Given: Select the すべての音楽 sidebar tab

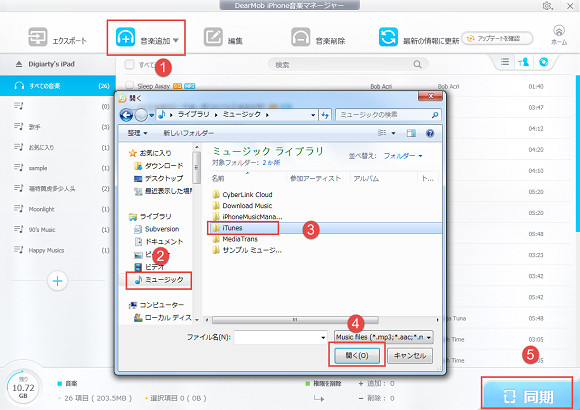Looking at the screenshot, I should (58, 86).
